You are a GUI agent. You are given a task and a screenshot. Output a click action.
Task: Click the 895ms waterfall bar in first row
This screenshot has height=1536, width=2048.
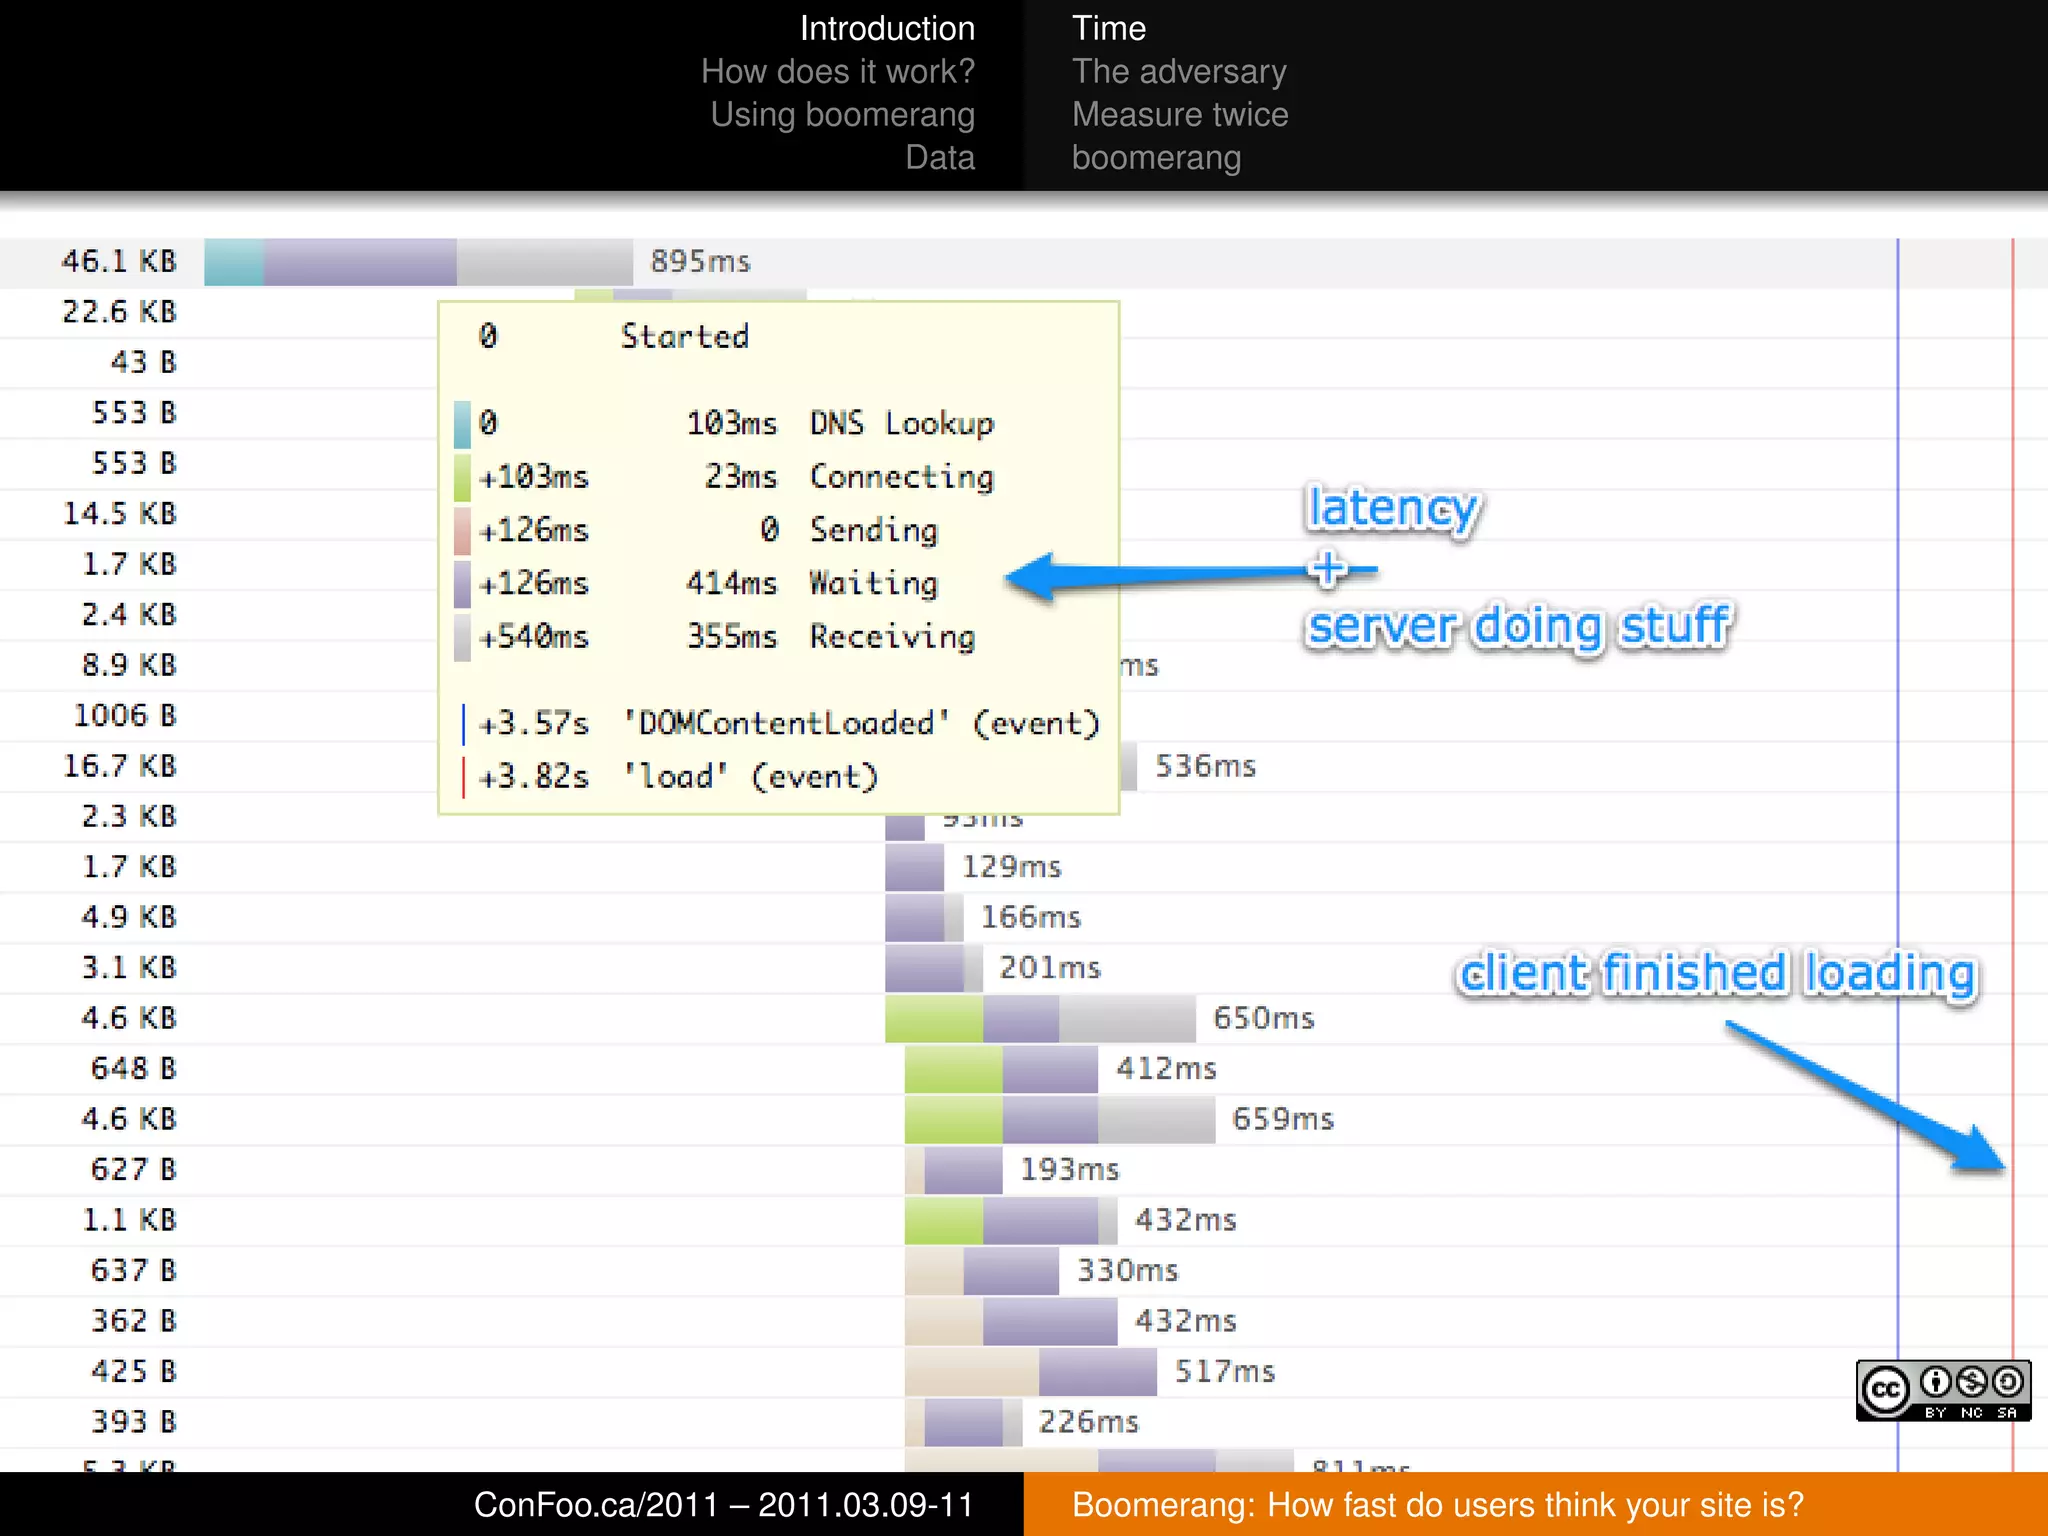[418, 262]
